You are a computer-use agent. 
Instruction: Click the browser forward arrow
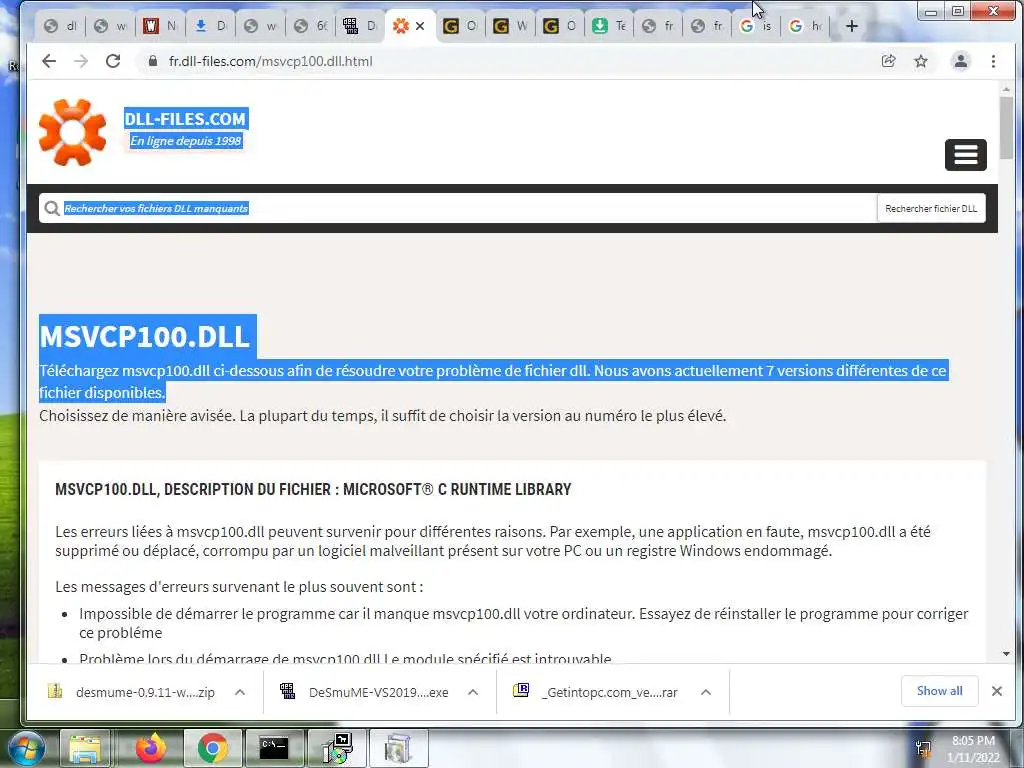coord(81,61)
